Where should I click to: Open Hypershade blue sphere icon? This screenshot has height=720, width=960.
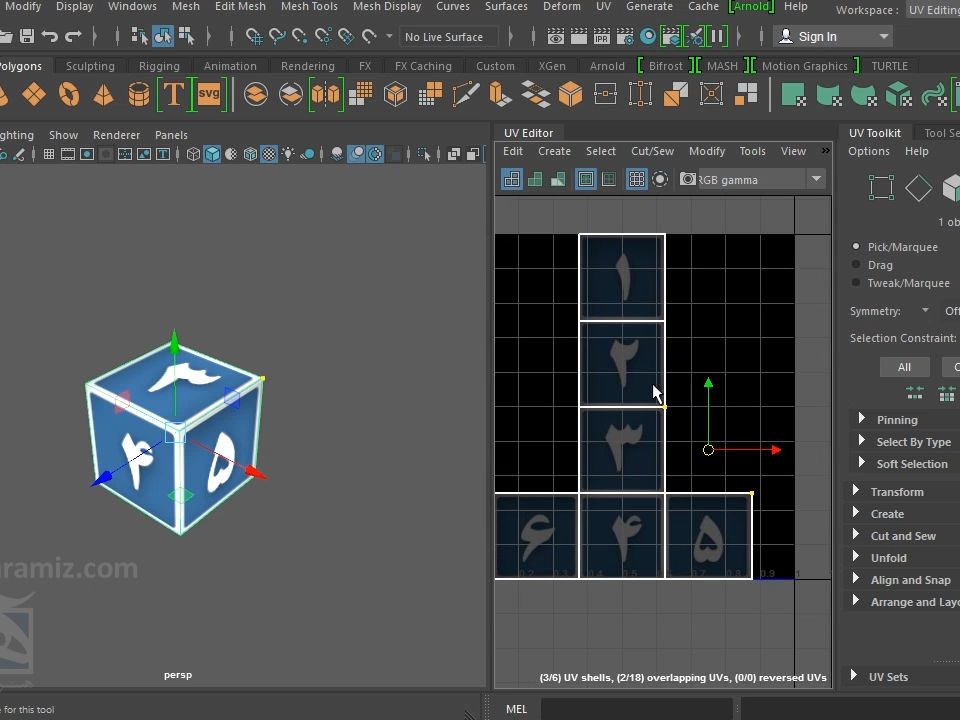point(648,36)
